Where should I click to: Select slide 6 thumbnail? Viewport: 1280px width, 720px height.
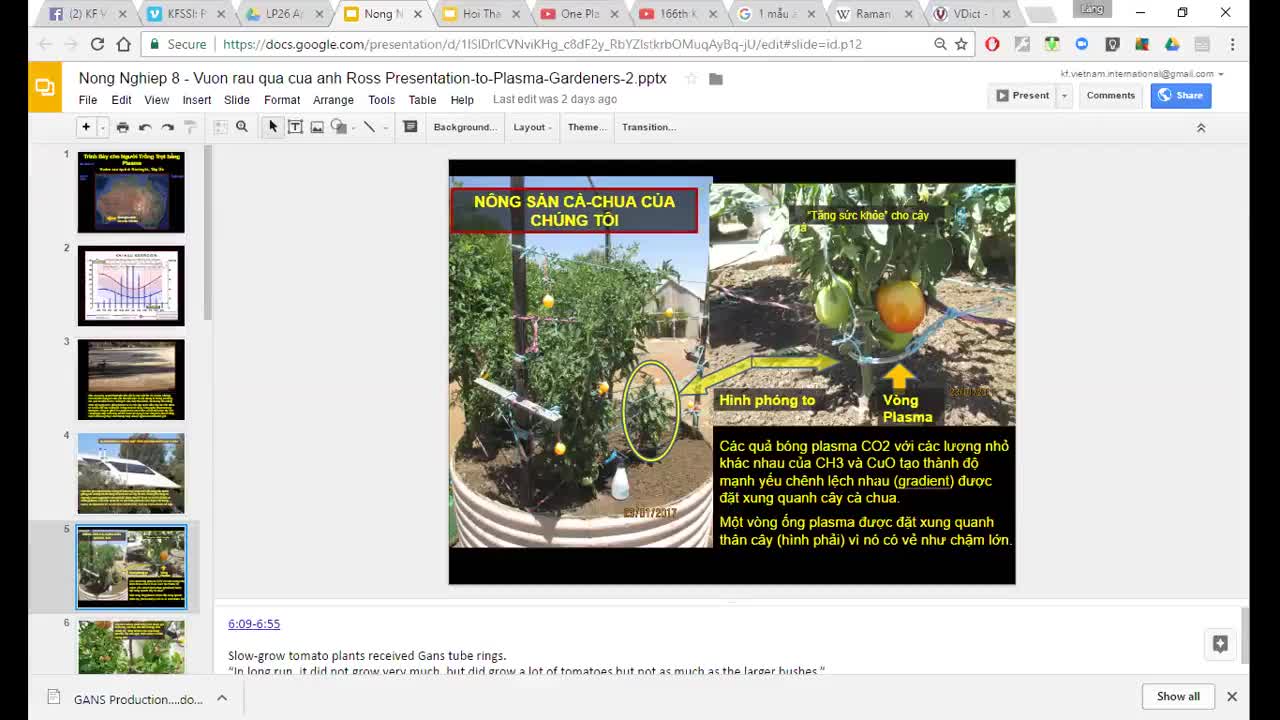click(x=131, y=647)
